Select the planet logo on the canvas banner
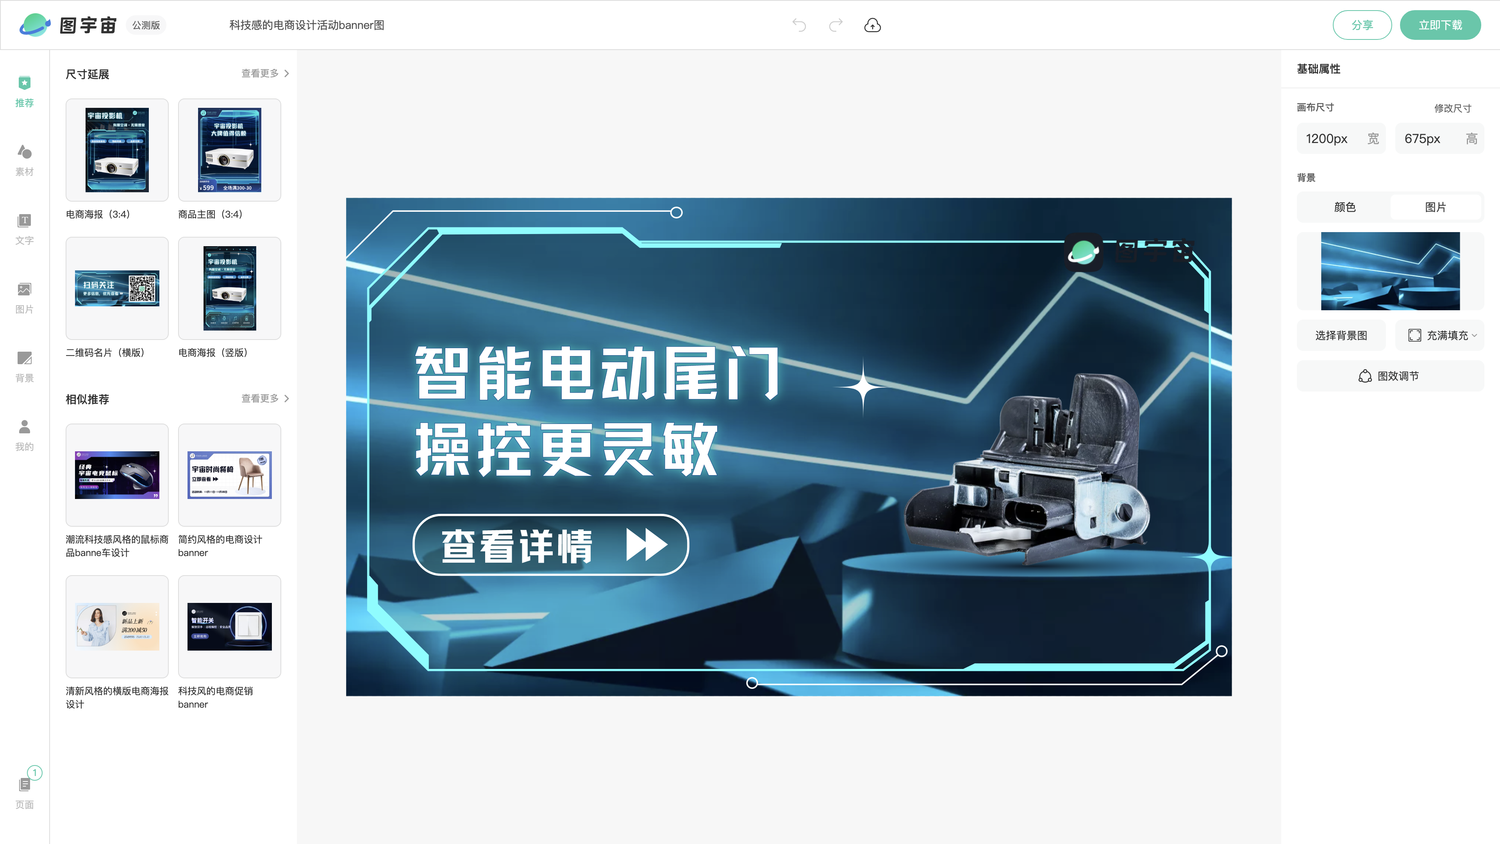This screenshot has height=844, width=1500. click(1083, 252)
